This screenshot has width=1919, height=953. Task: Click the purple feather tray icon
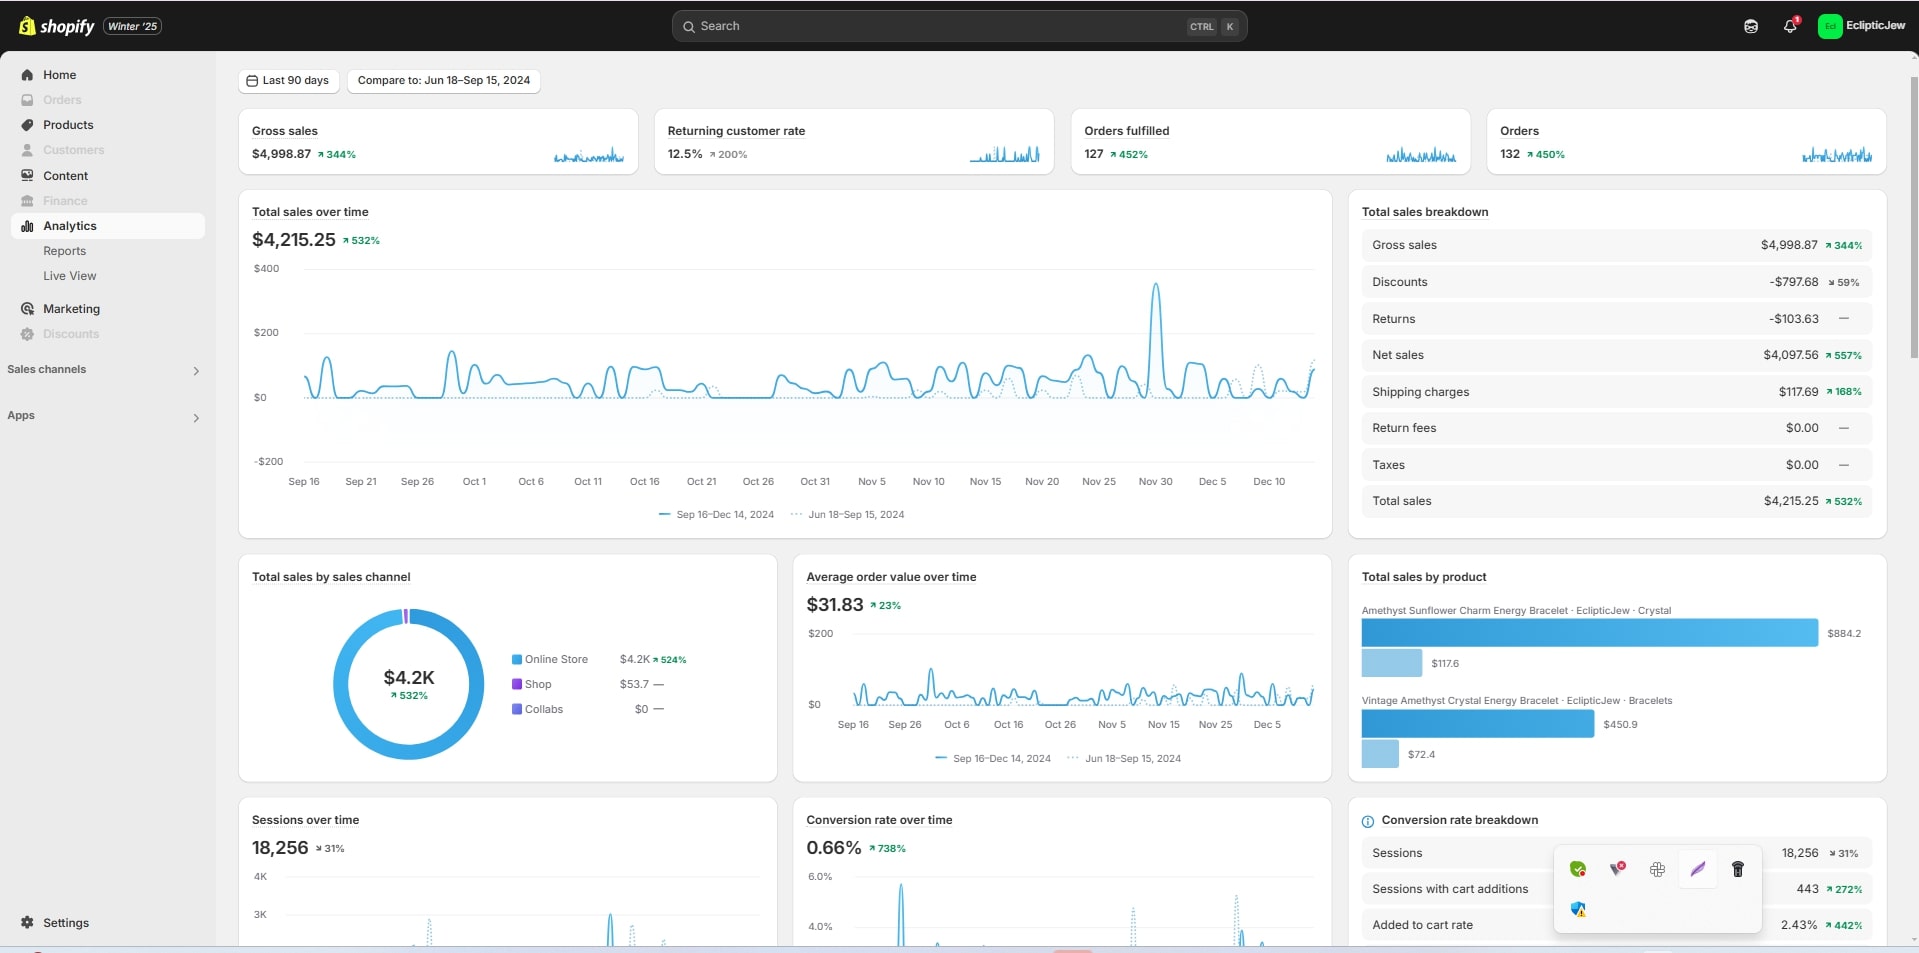tap(1697, 869)
